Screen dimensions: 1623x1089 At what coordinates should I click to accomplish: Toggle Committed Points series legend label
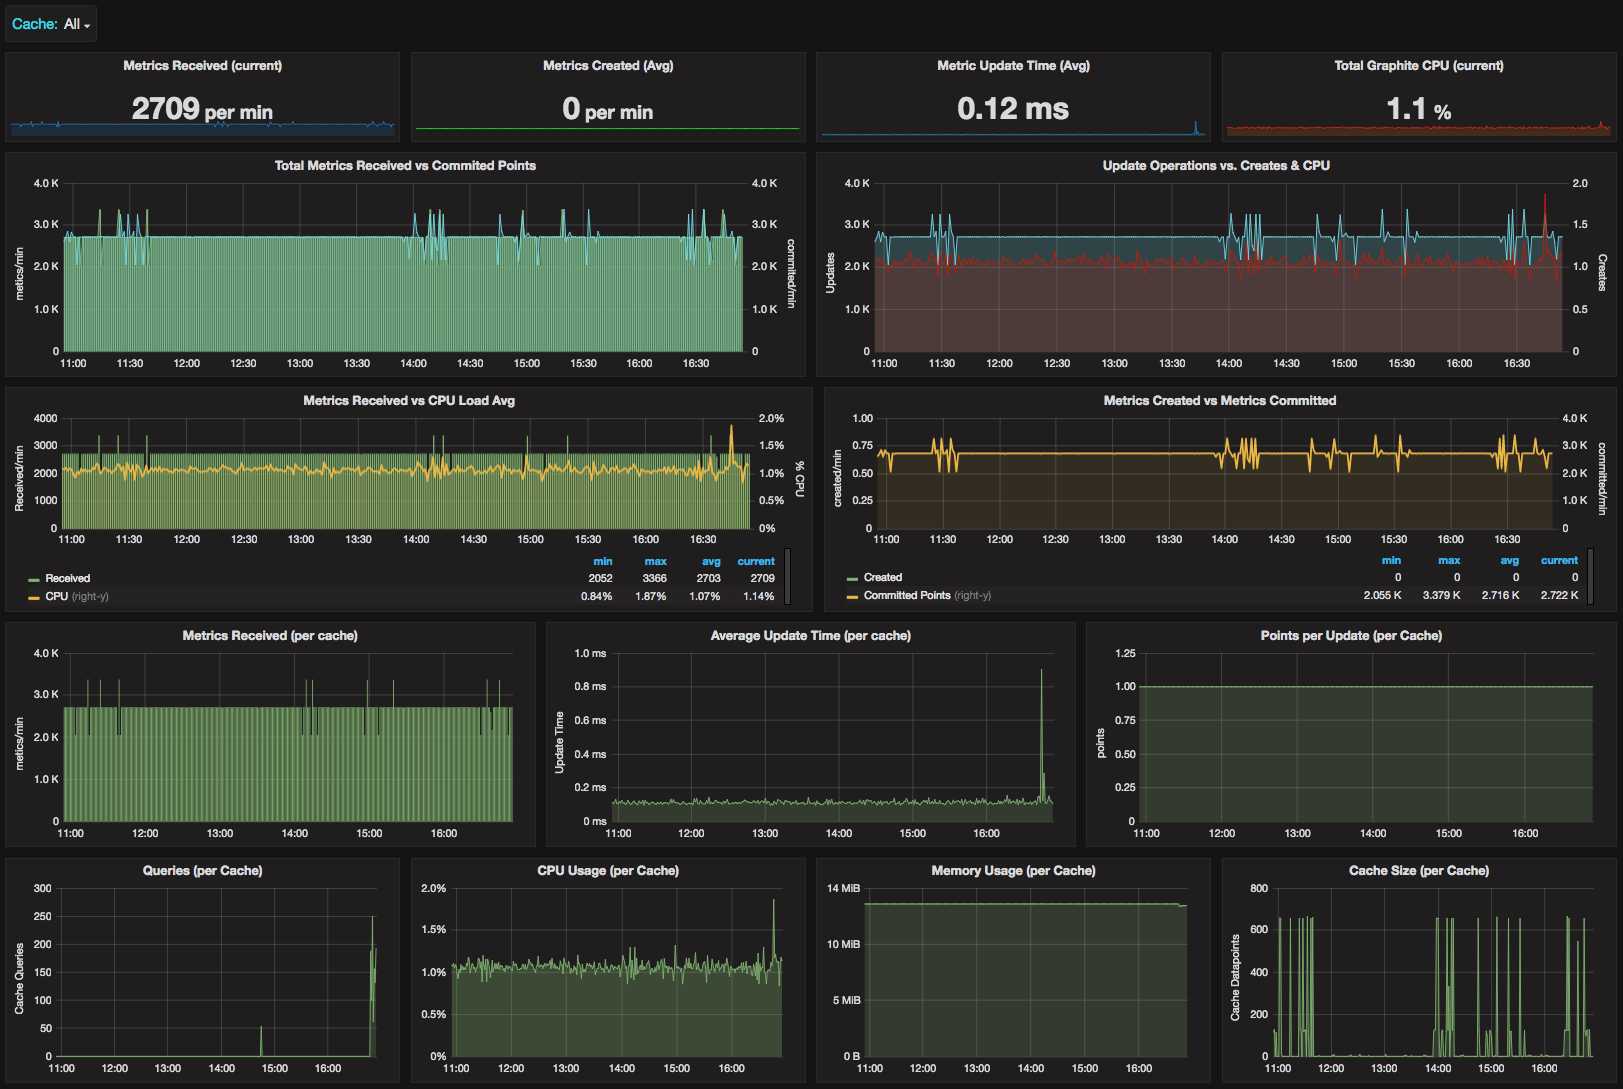tap(906, 595)
